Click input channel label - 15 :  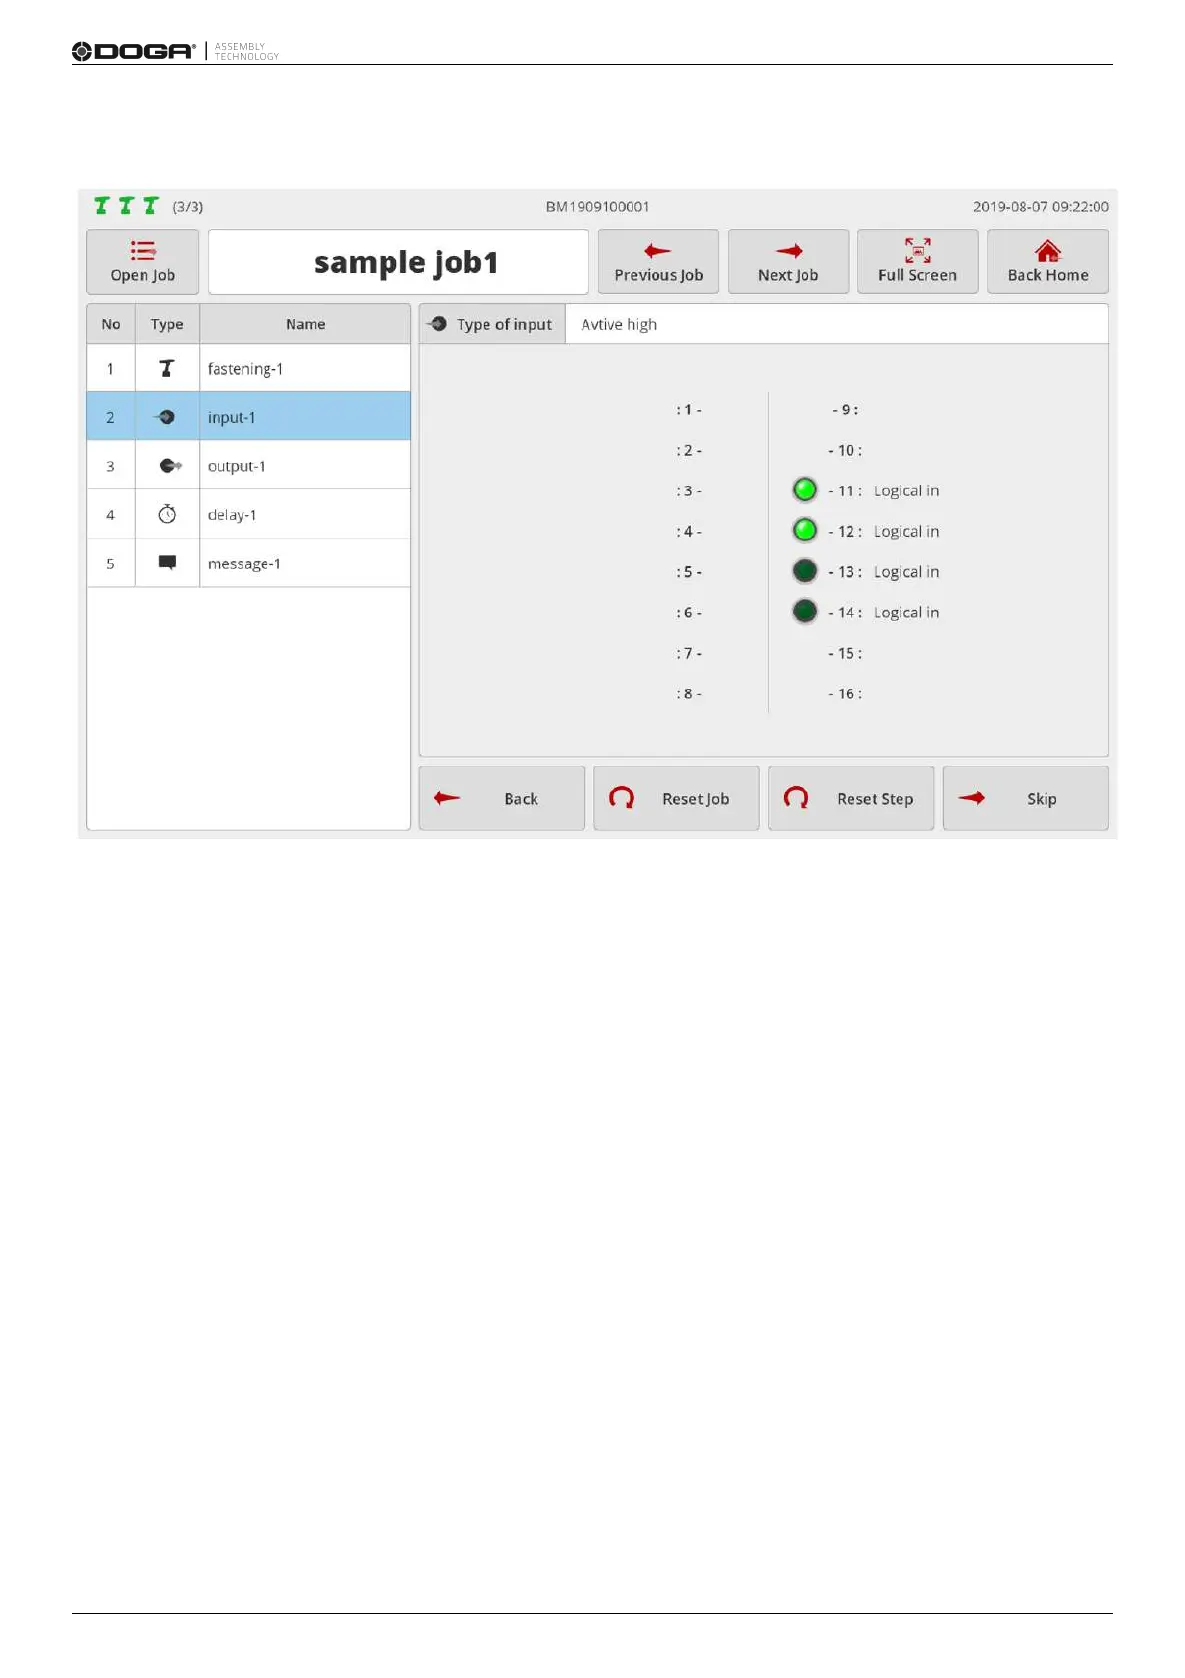(845, 653)
